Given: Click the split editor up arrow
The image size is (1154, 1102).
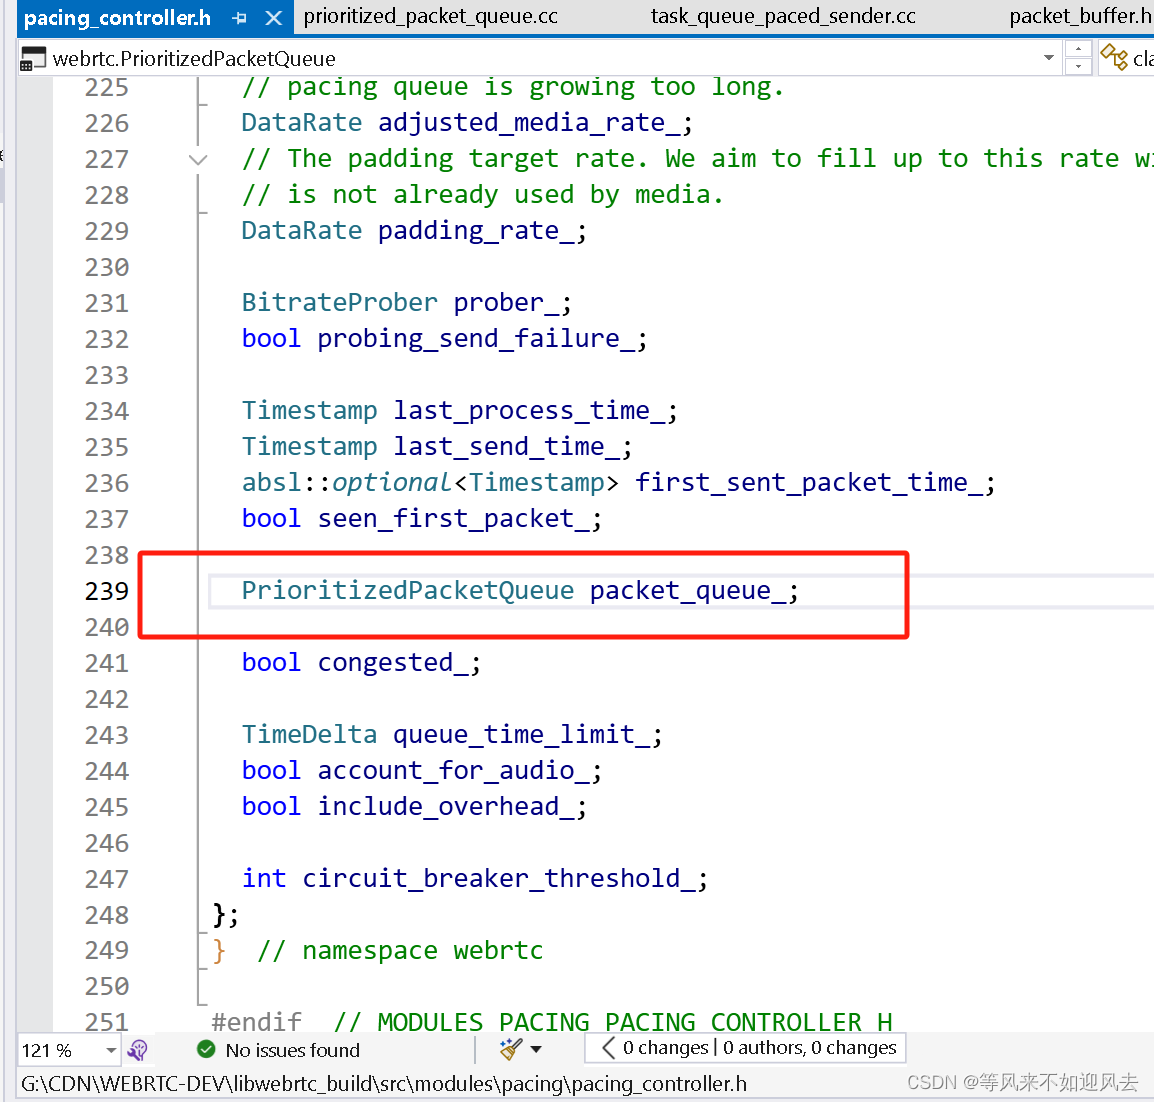Looking at the screenshot, I should 1078,51.
